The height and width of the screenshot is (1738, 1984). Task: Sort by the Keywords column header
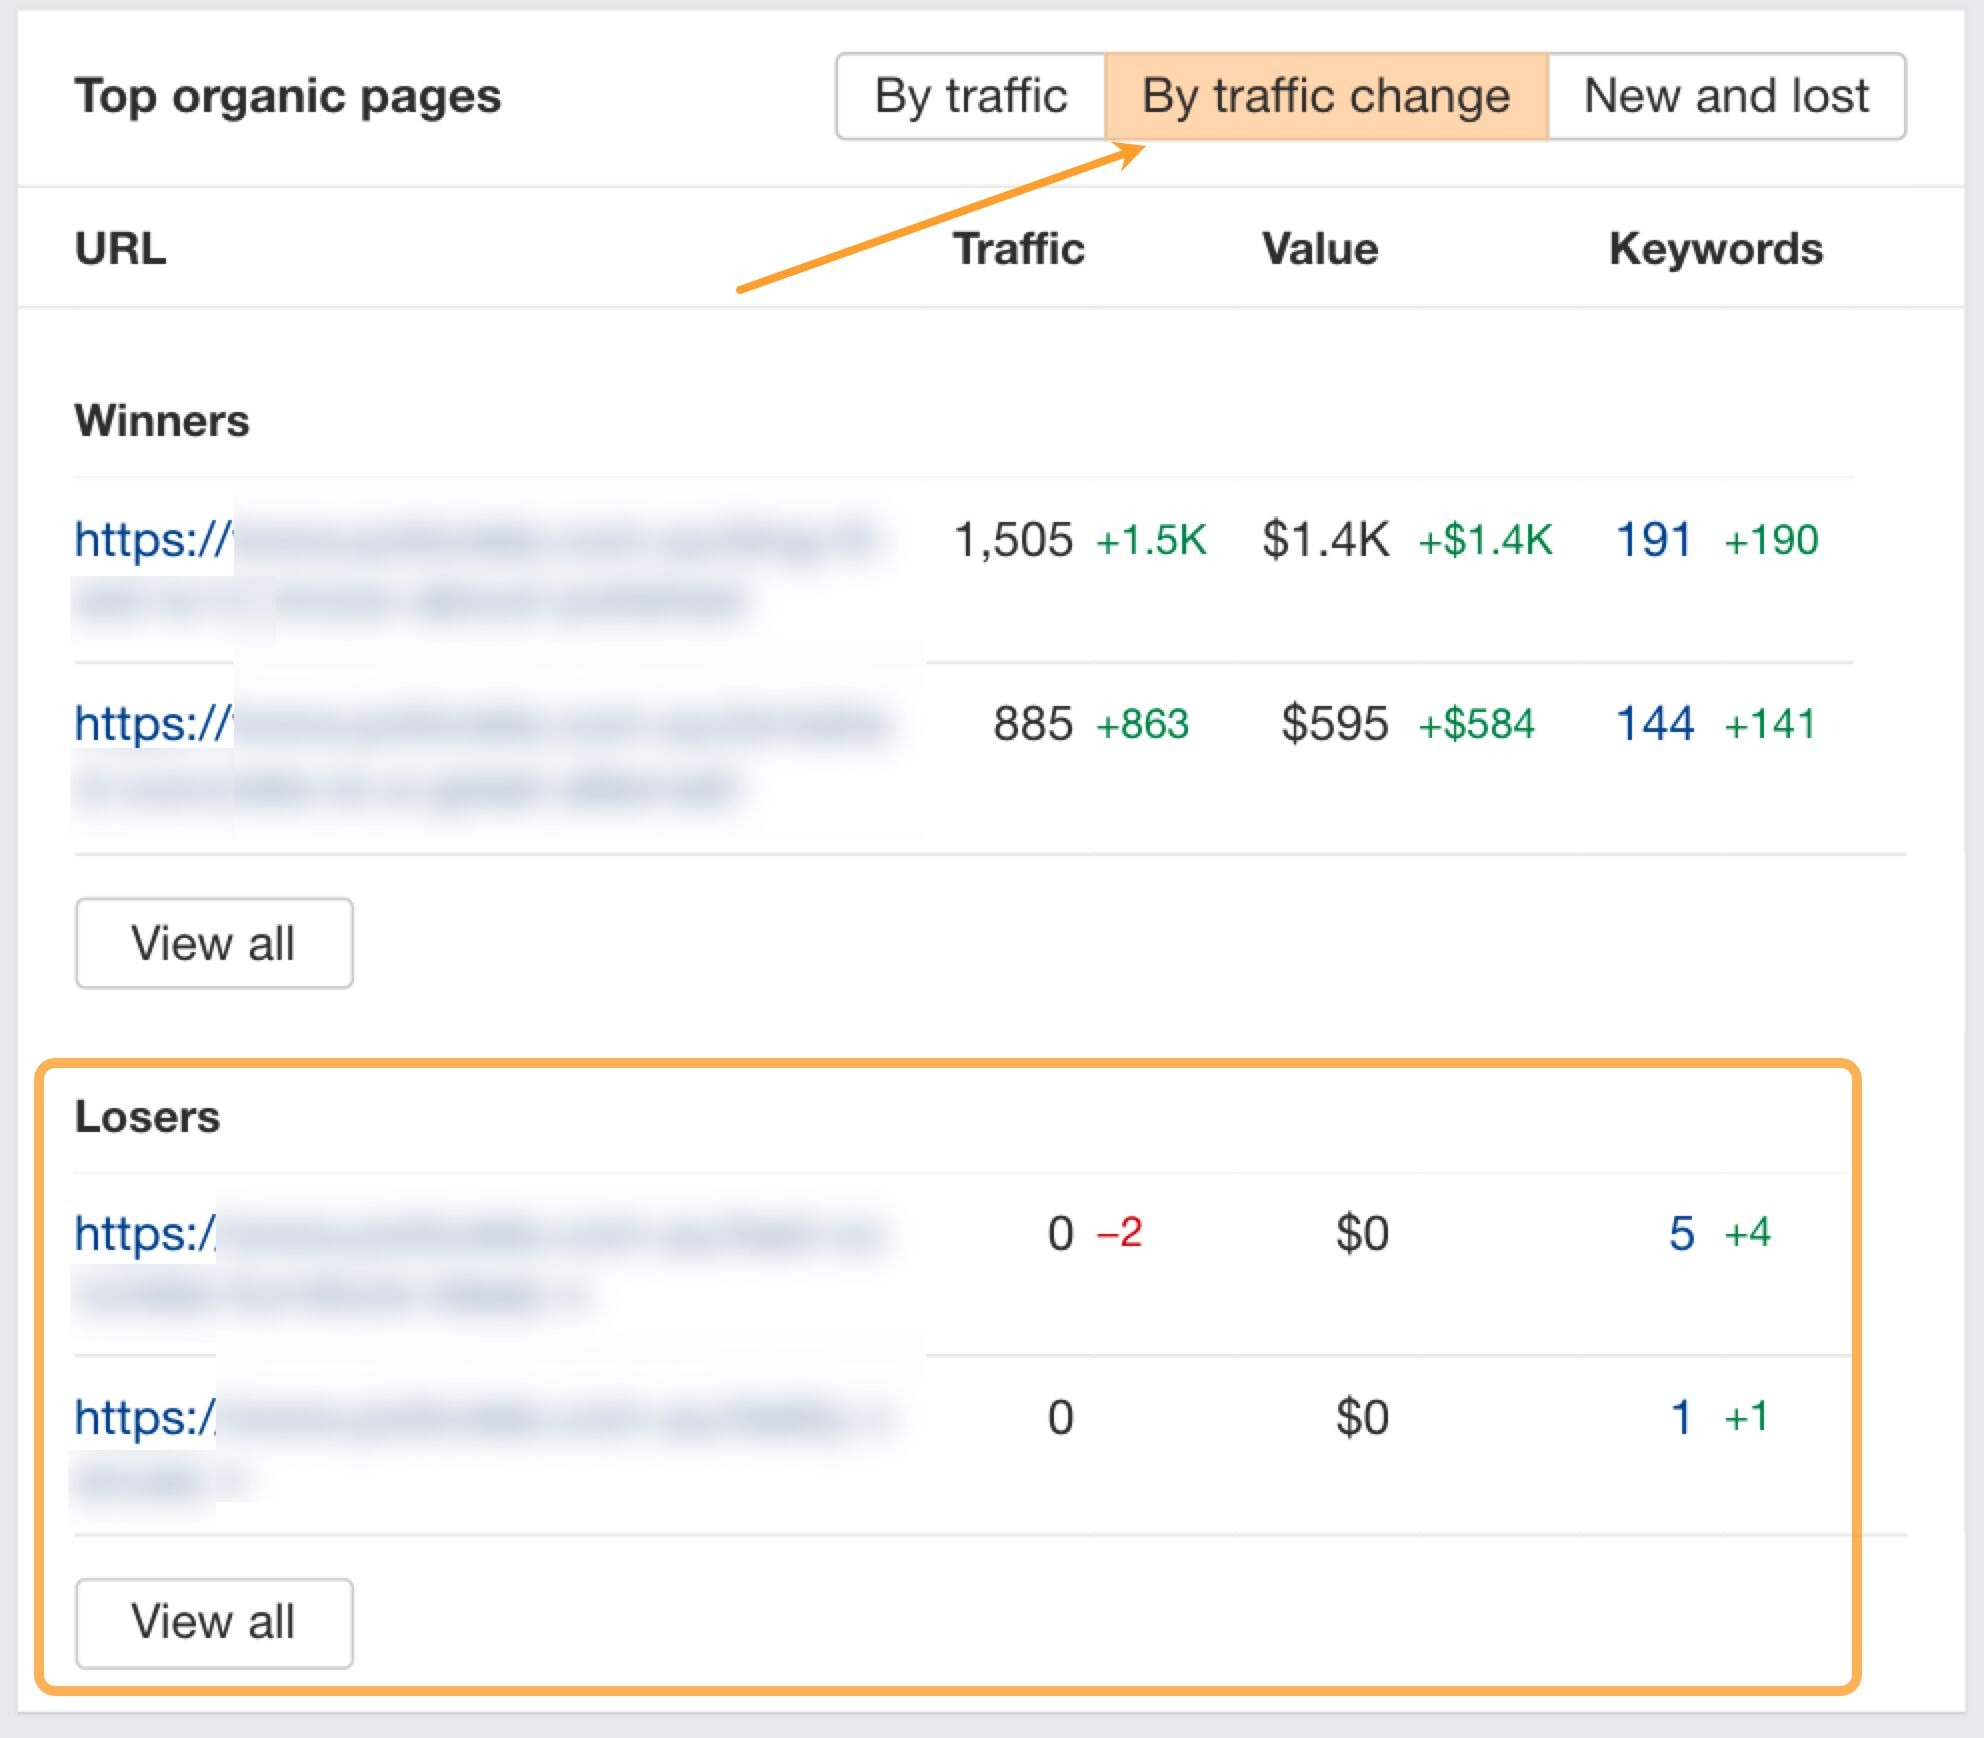click(x=1716, y=248)
